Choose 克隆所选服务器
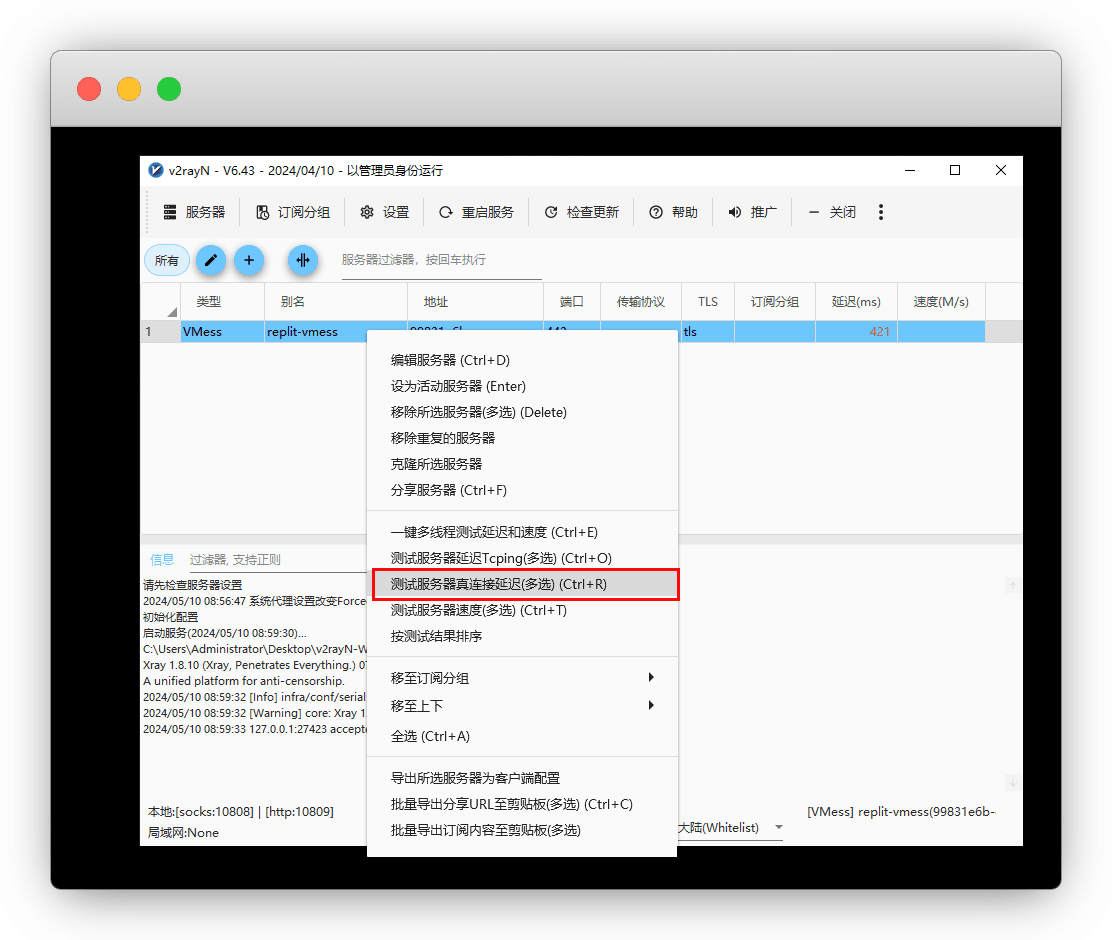This screenshot has width=1112, height=940. click(x=522, y=464)
